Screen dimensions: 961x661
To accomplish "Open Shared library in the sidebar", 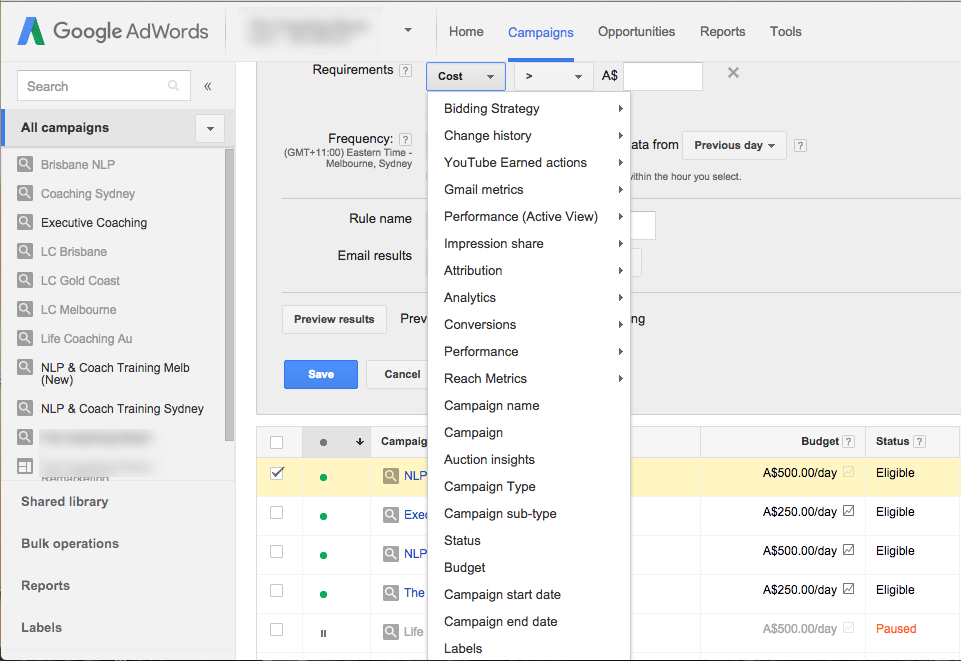I will click(x=64, y=501).
